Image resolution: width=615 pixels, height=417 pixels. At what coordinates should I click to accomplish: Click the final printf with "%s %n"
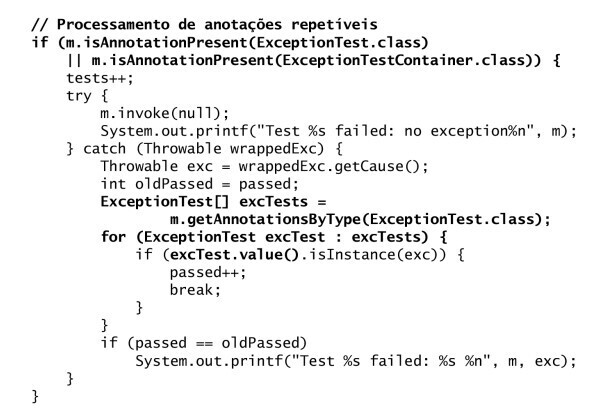point(356,361)
